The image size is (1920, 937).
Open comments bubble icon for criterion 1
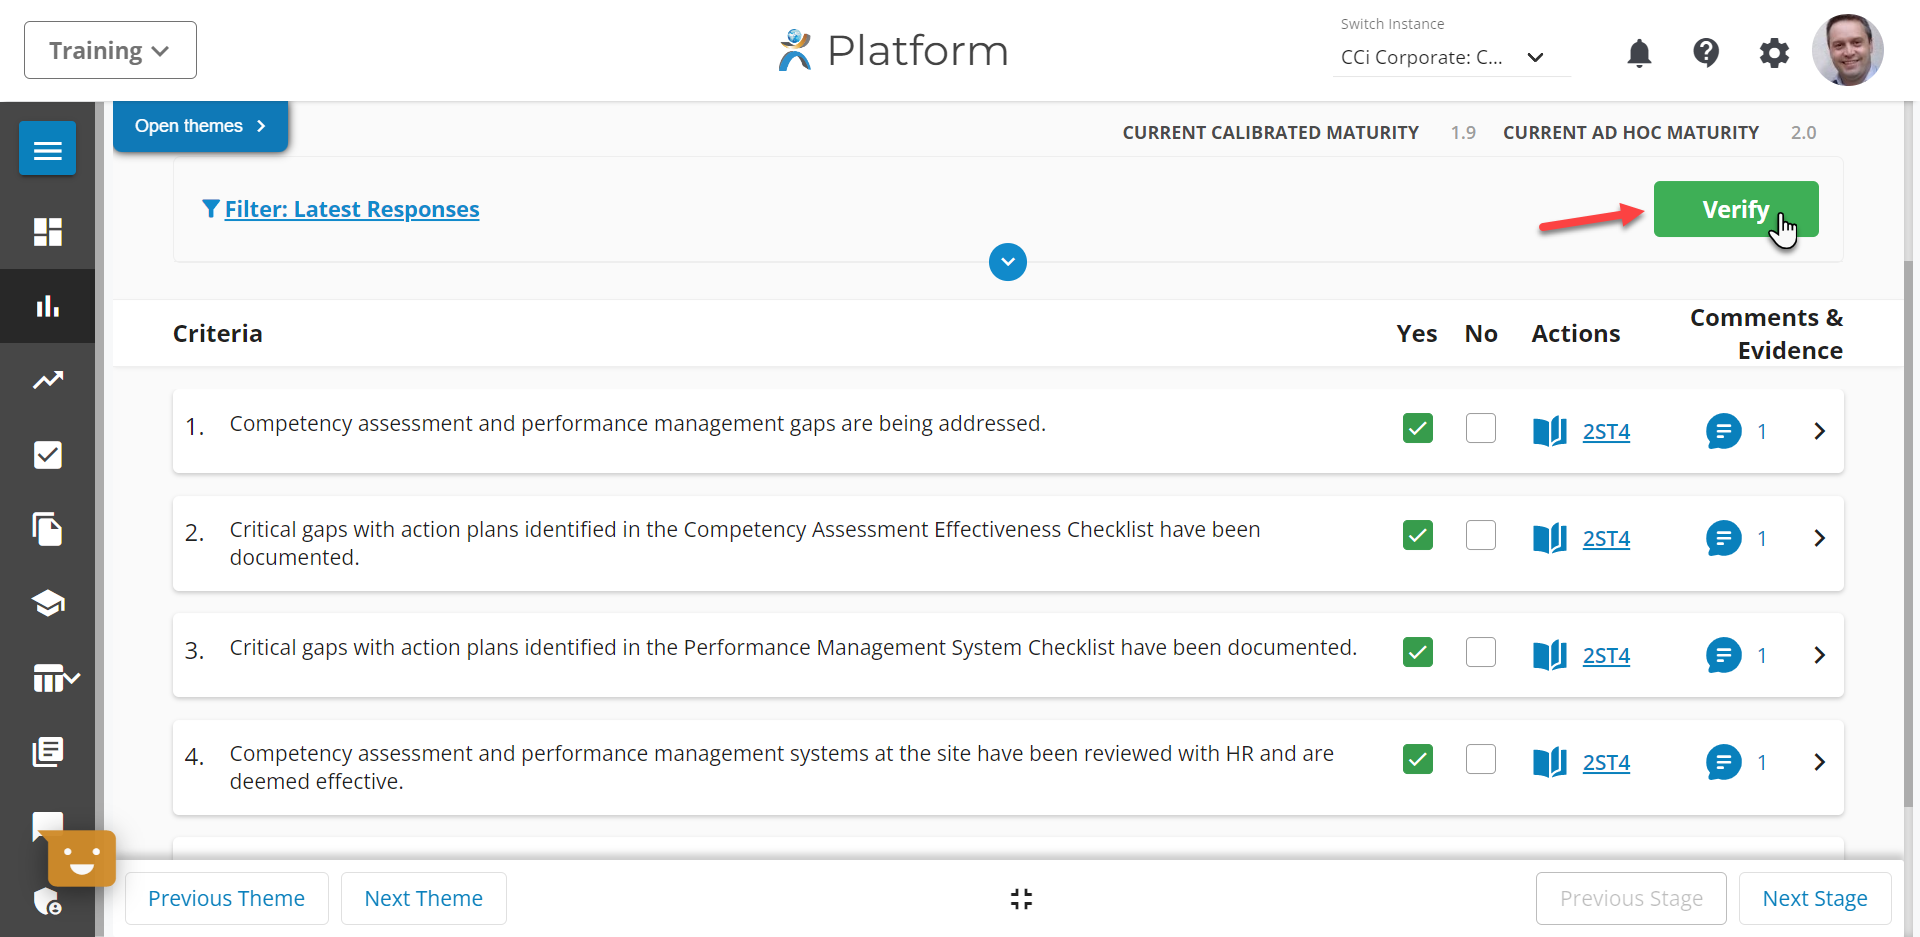point(1723,432)
